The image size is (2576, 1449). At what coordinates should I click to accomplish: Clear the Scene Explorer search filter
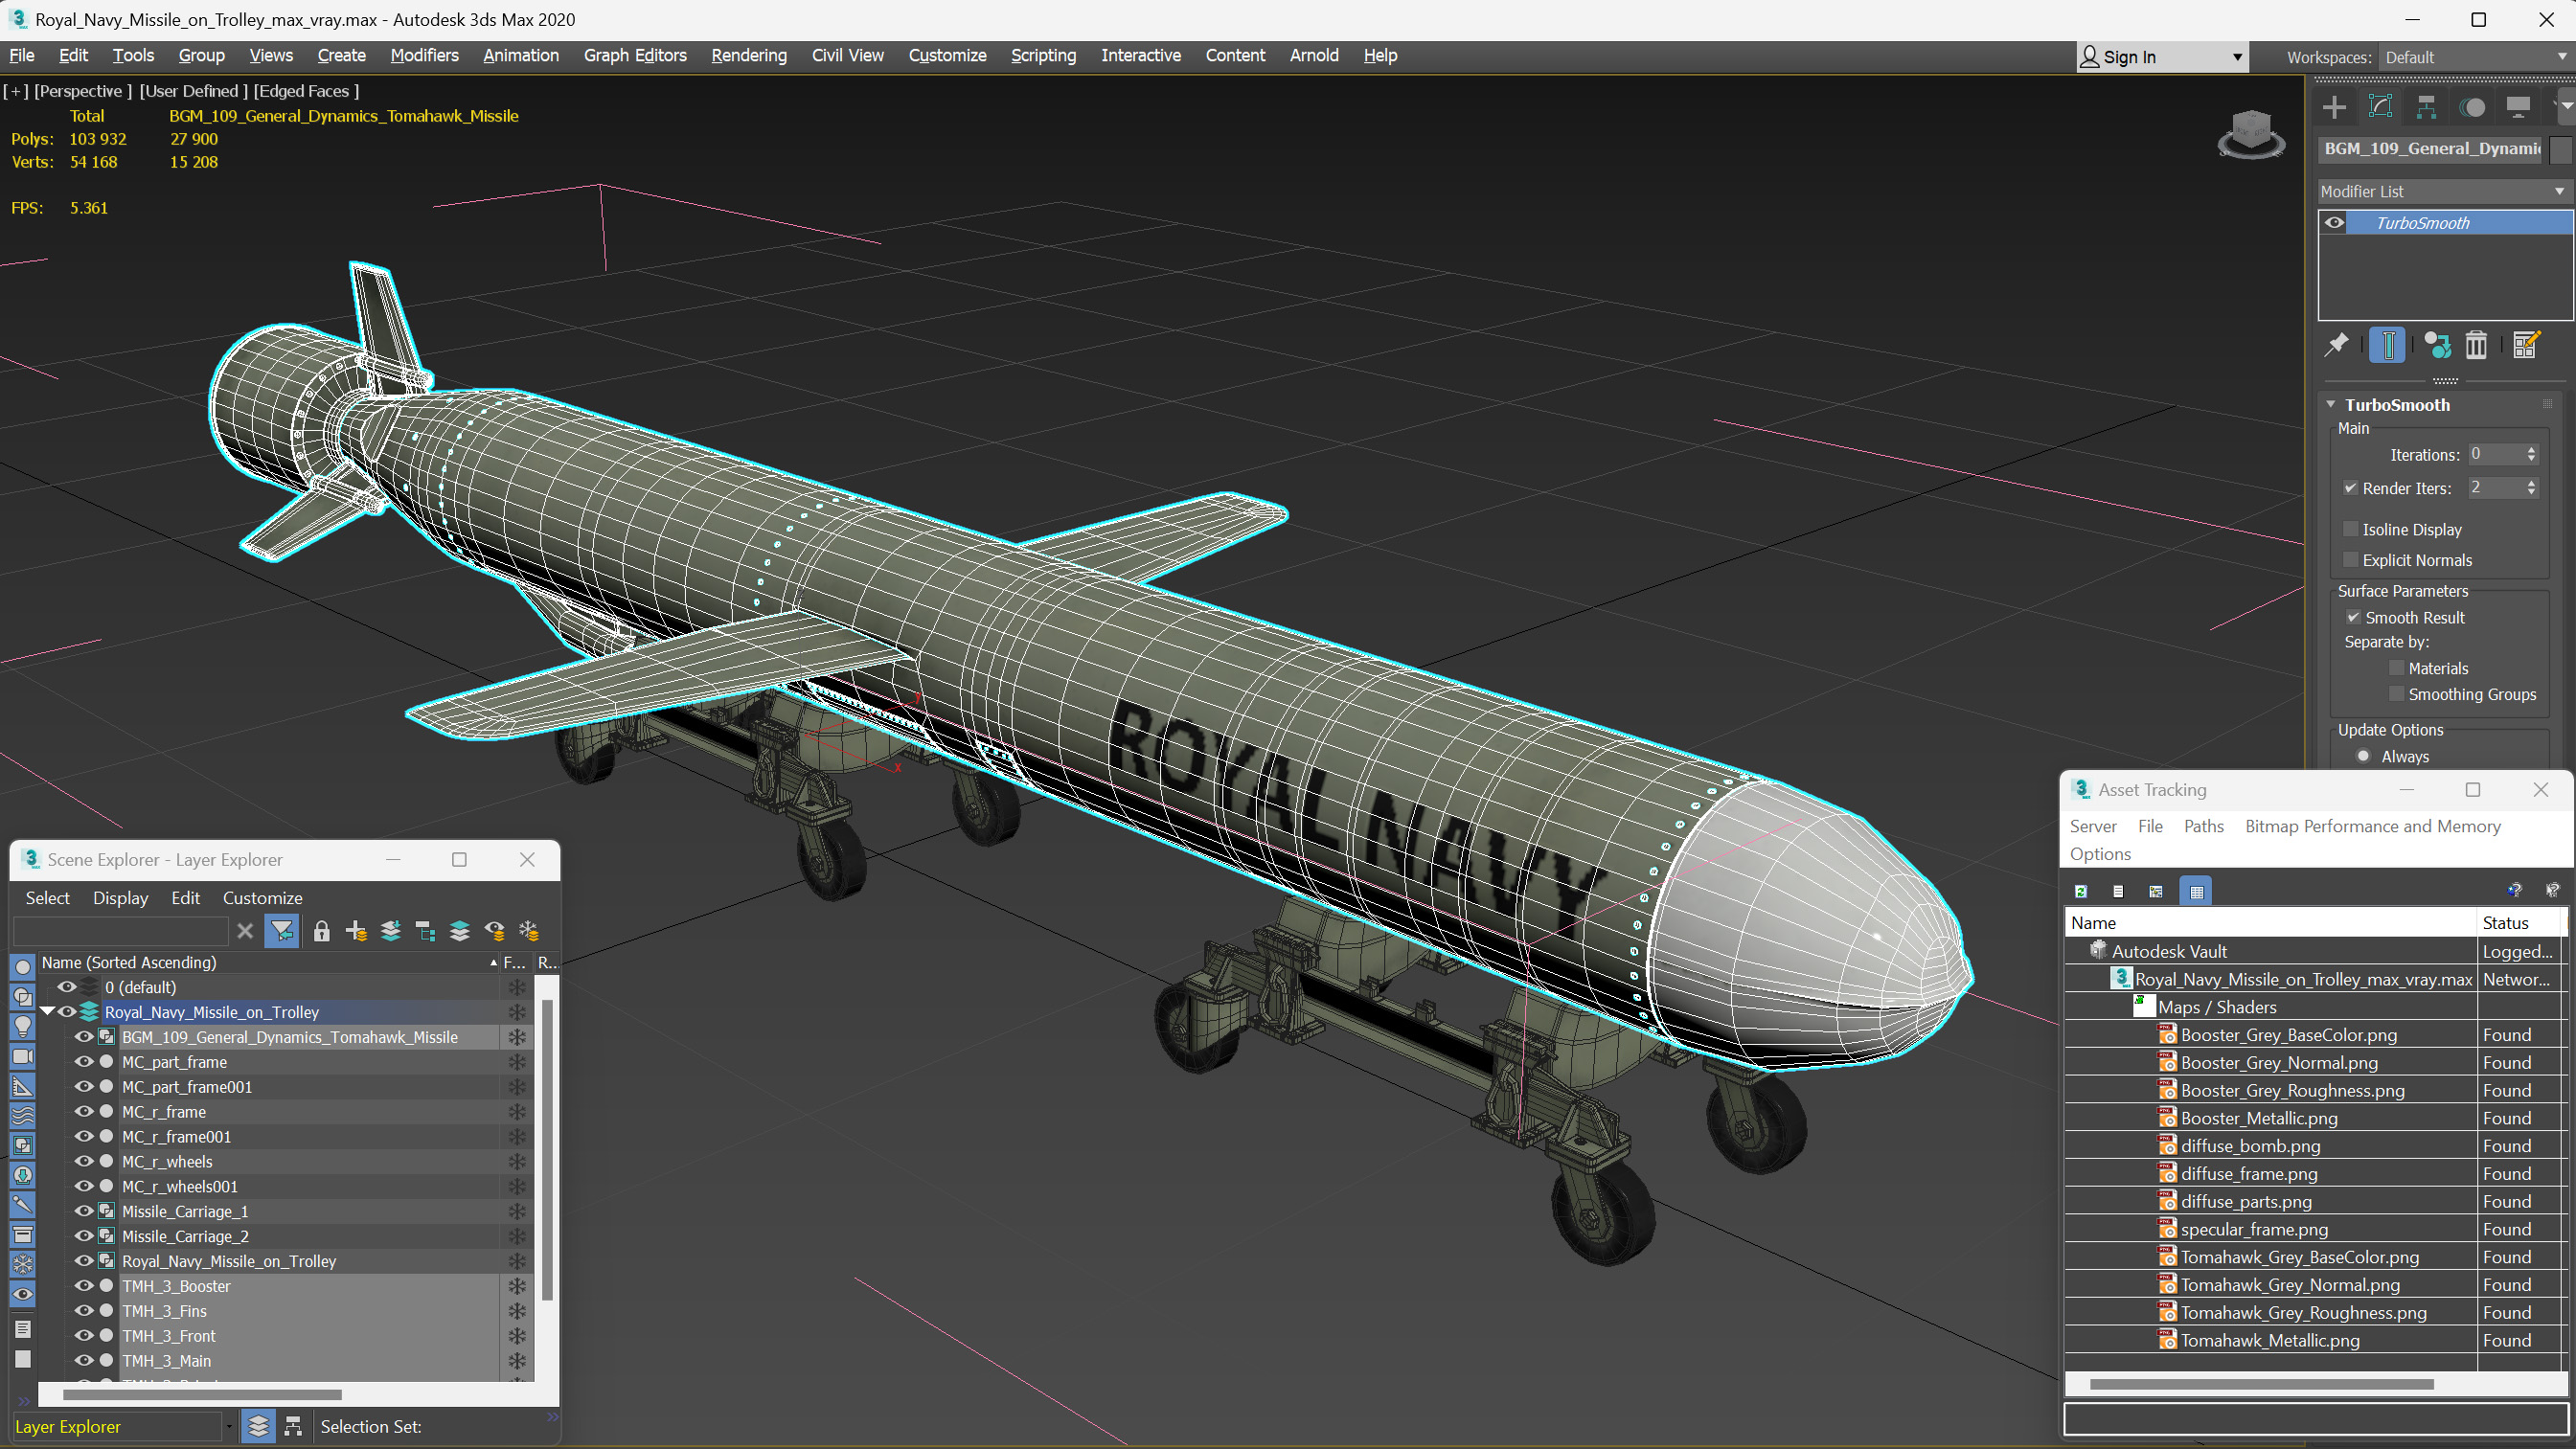coord(245,931)
